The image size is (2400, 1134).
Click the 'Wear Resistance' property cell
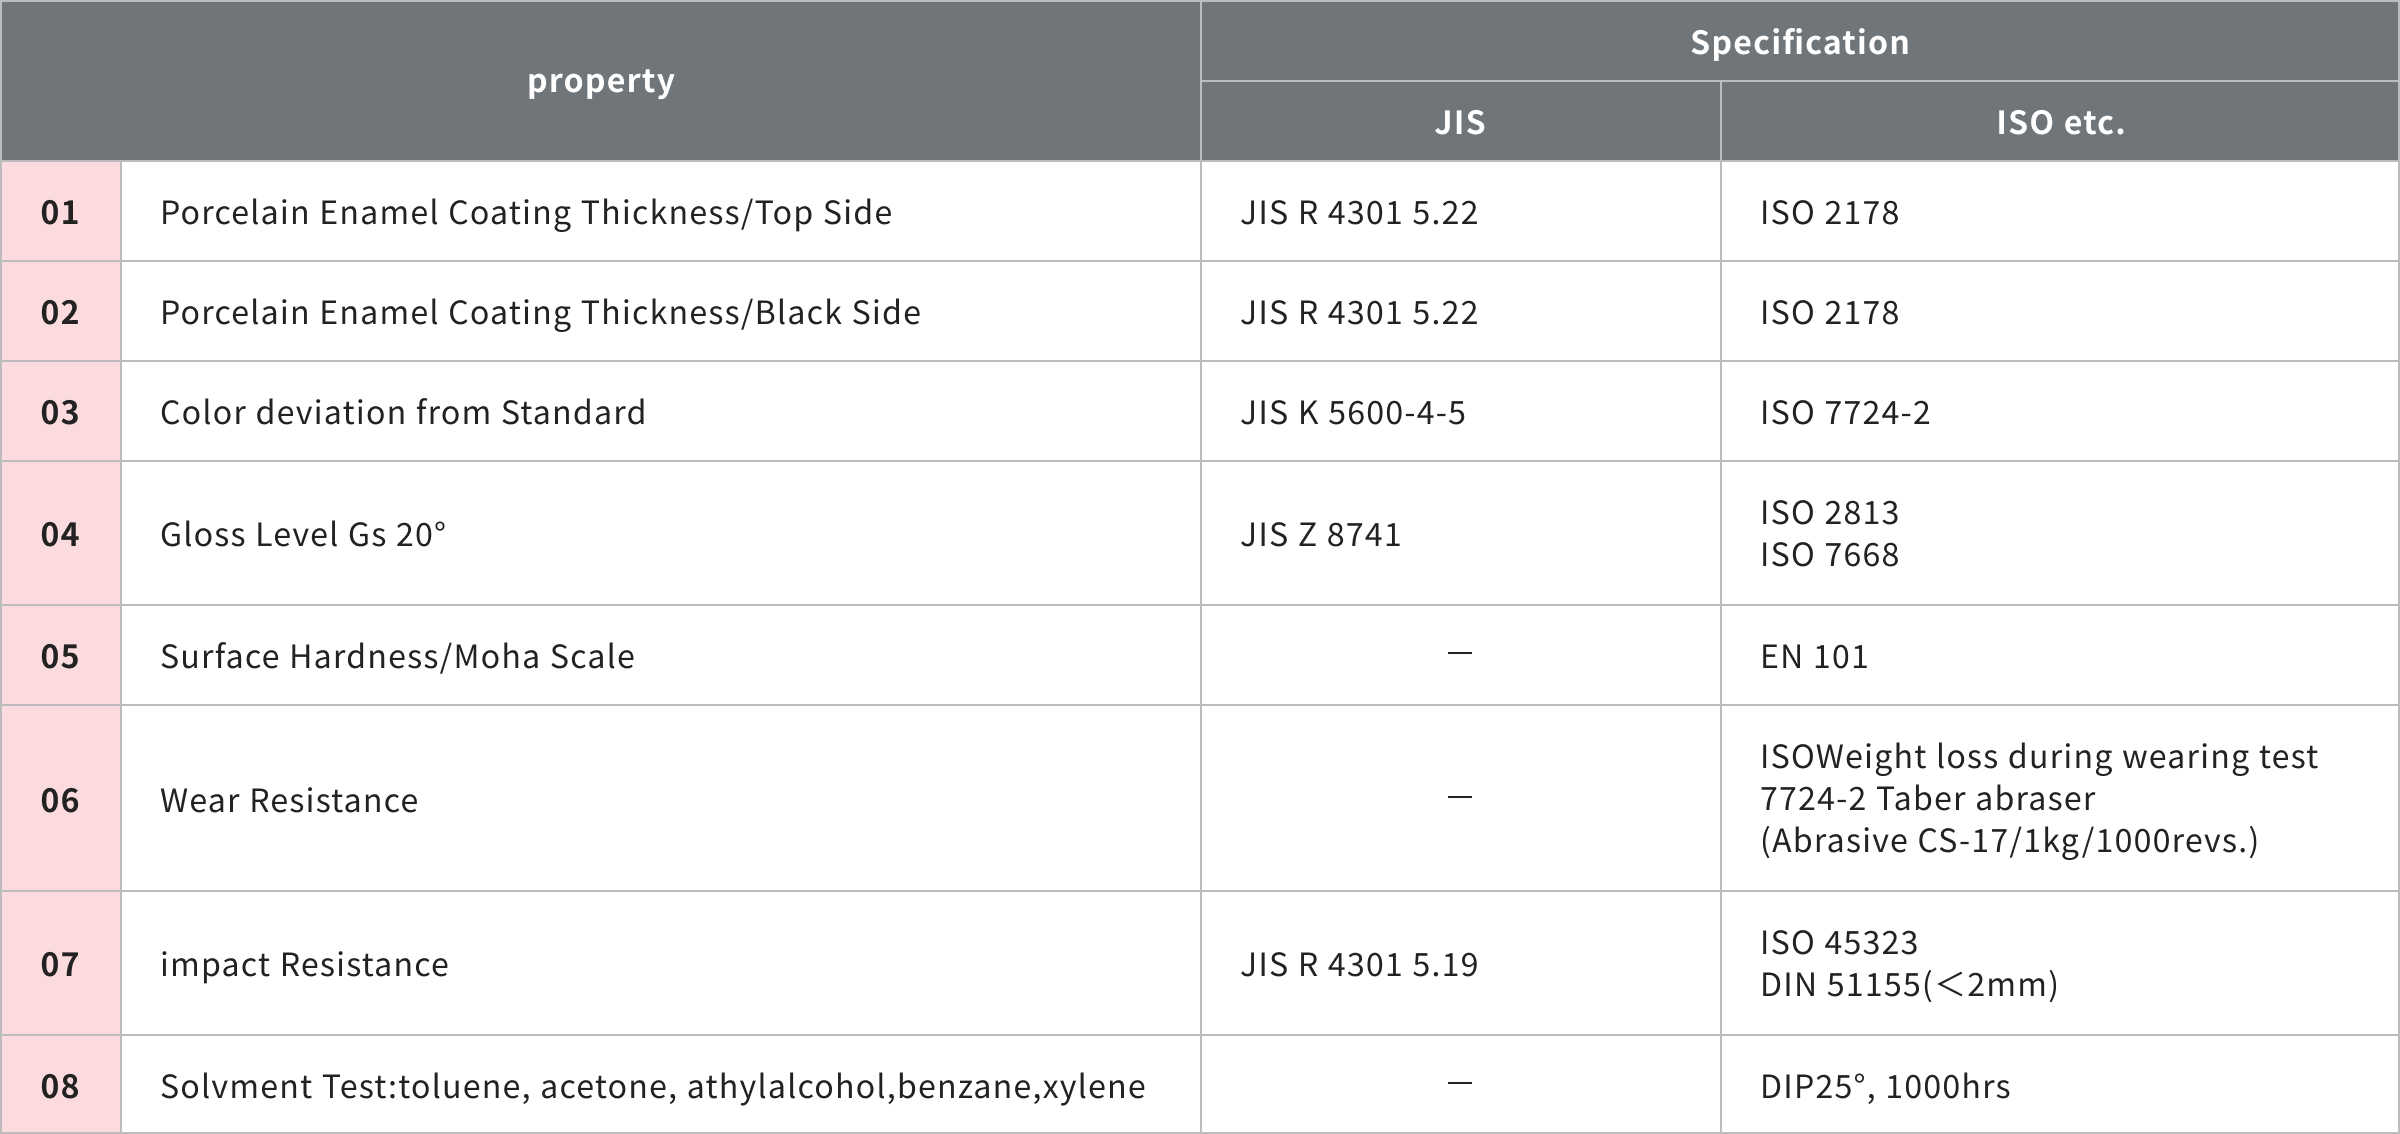(x=289, y=800)
